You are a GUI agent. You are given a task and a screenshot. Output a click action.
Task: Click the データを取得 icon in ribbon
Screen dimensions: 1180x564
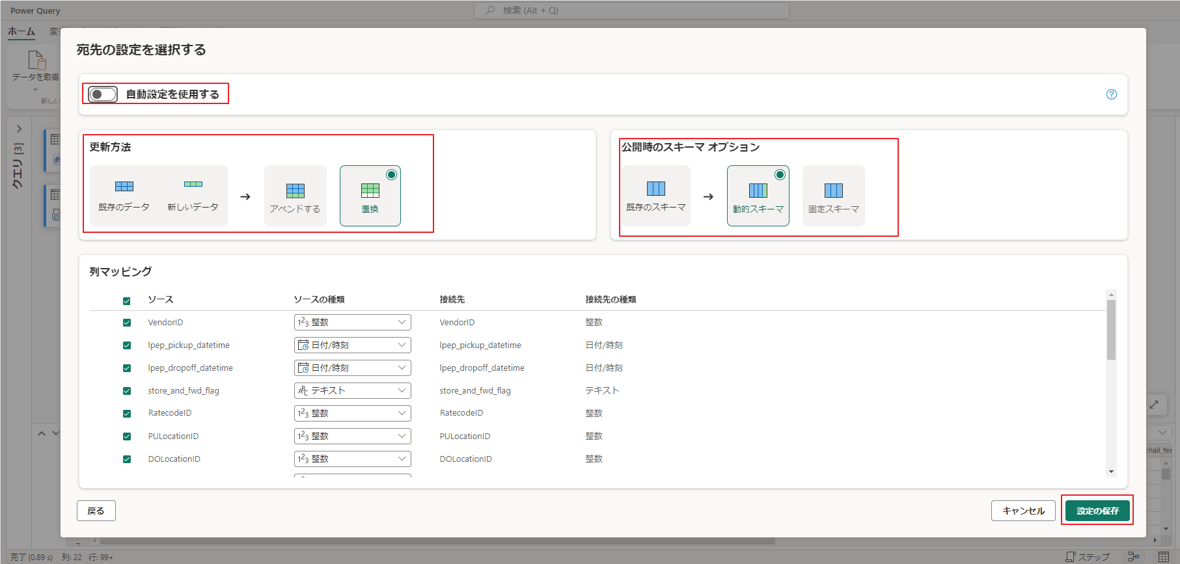[36, 64]
